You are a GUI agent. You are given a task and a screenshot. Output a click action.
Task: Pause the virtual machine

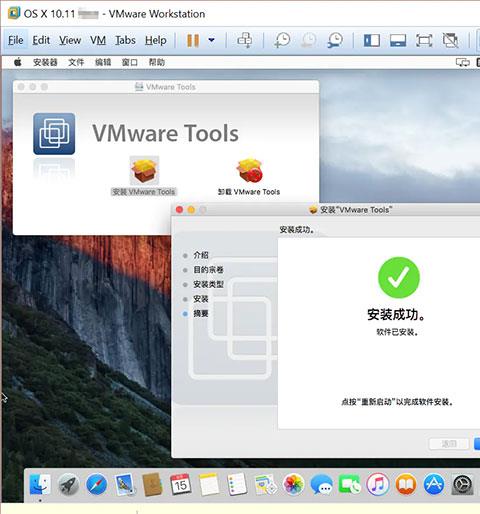pyautogui.click(x=193, y=40)
